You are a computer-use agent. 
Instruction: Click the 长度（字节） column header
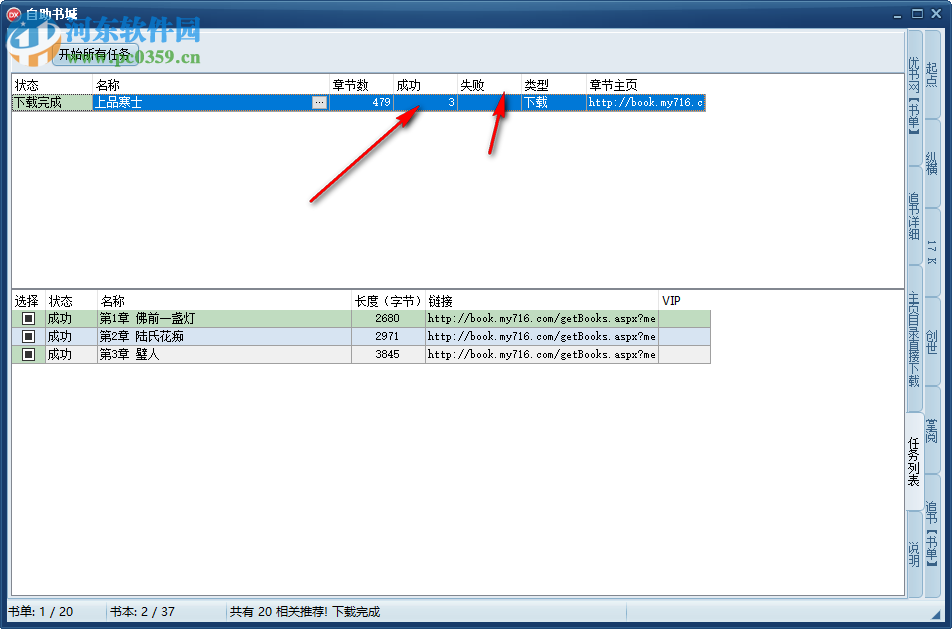(388, 301)
